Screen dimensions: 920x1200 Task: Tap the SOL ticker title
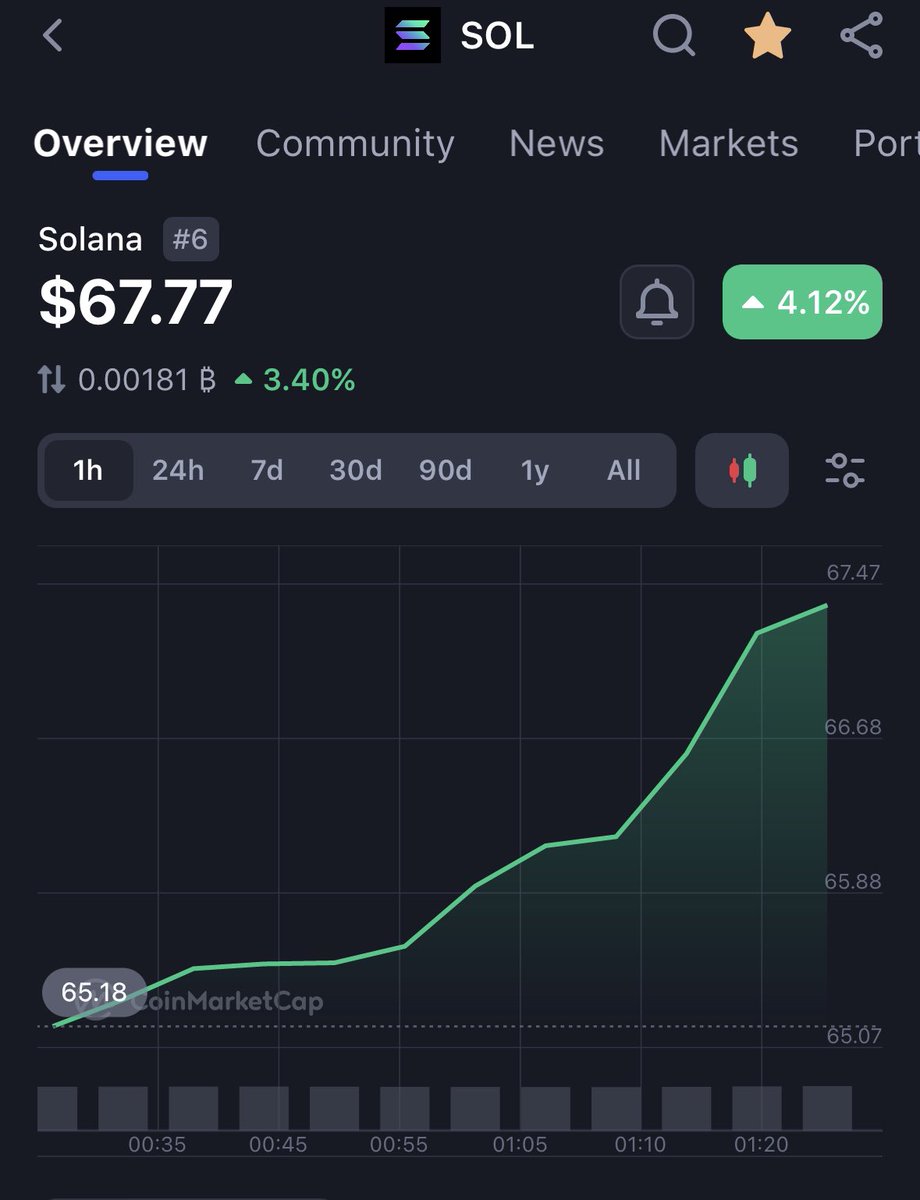(x=497, y=36)
